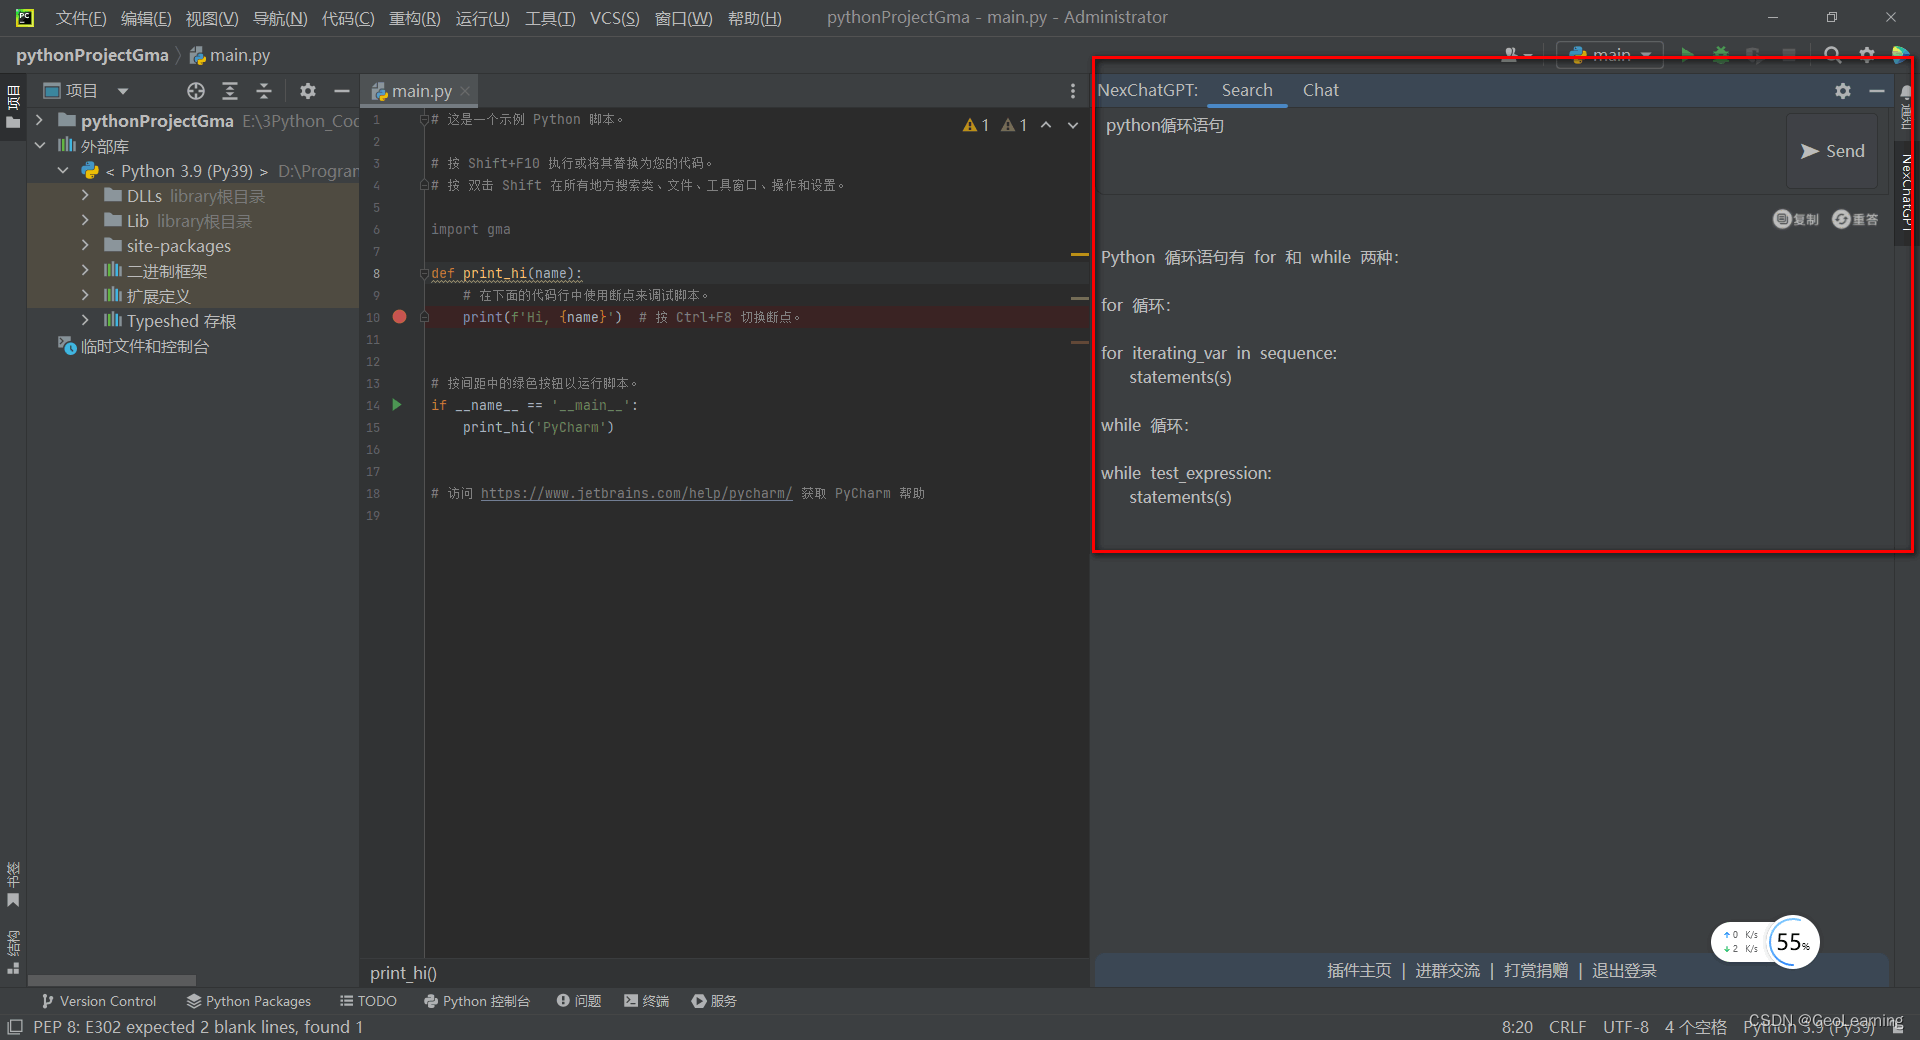Click the tool windows quick-access icon in status bar
1920x1040 pixels.
pos(15,1027)
